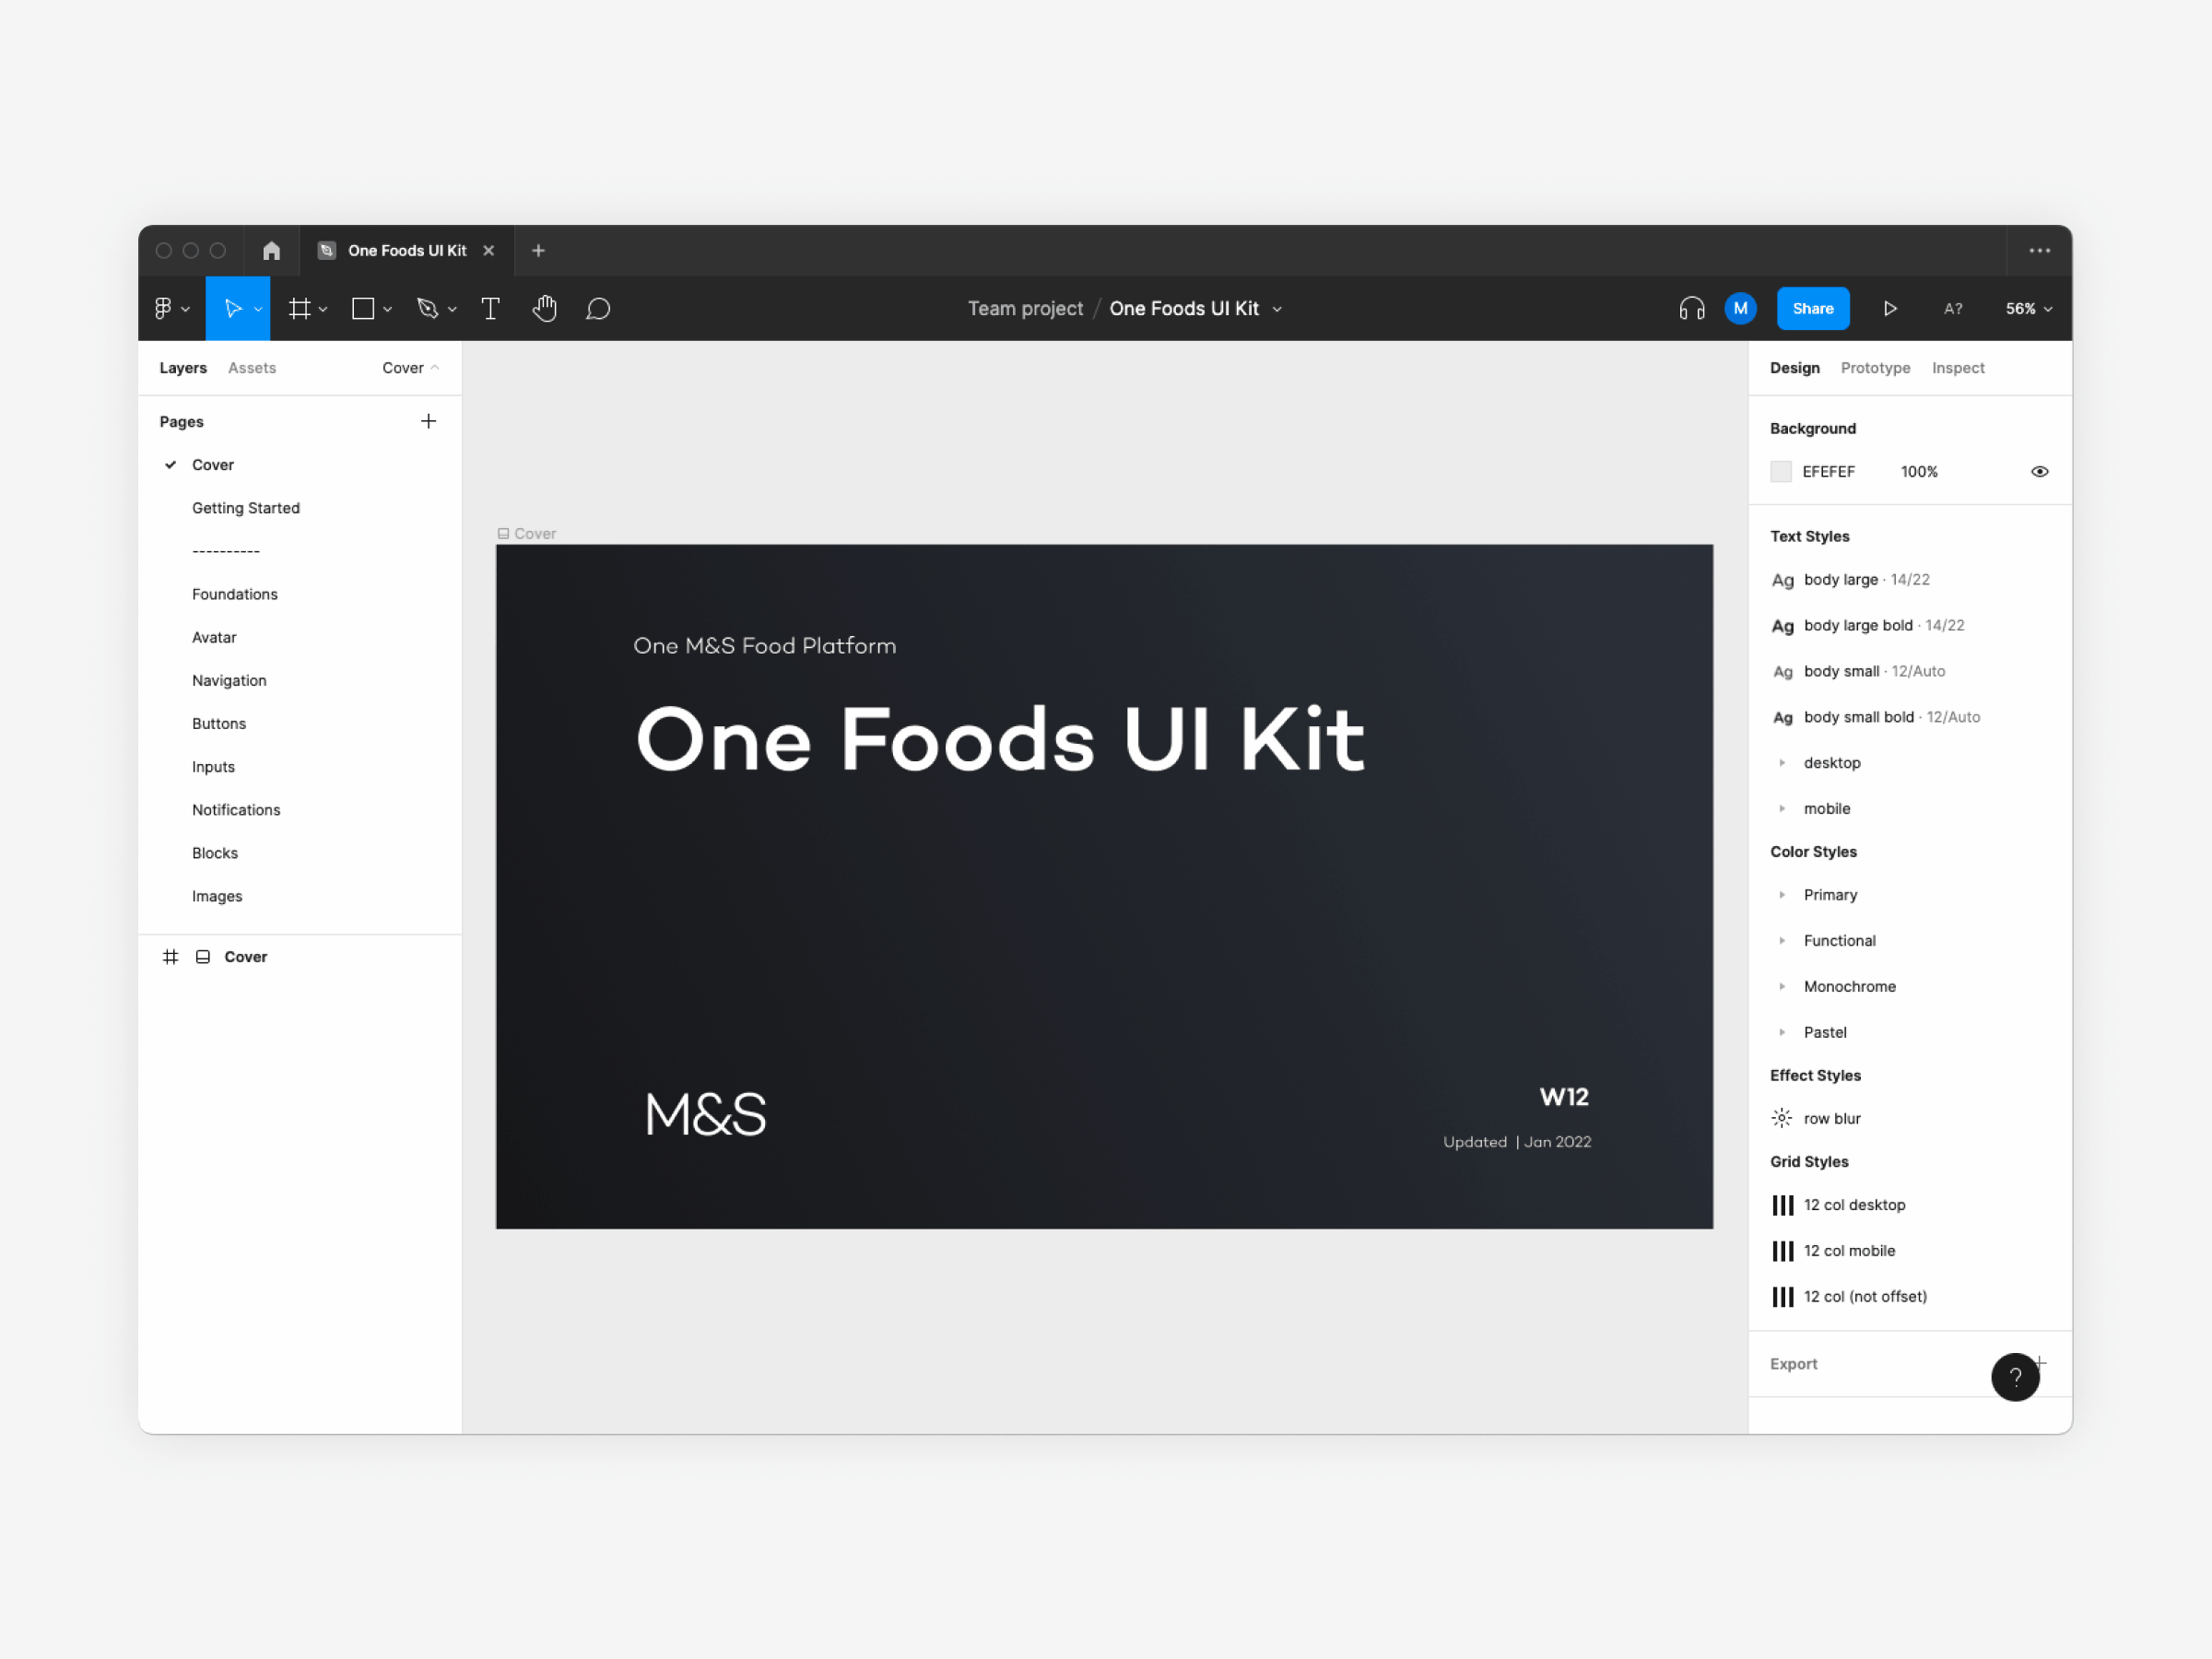Select the Move tool

[x=233, y=308]
